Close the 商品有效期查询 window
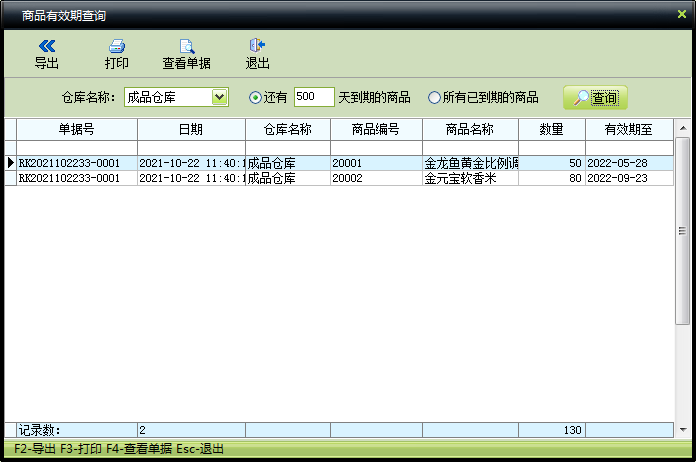 click(x=682, y=14)
